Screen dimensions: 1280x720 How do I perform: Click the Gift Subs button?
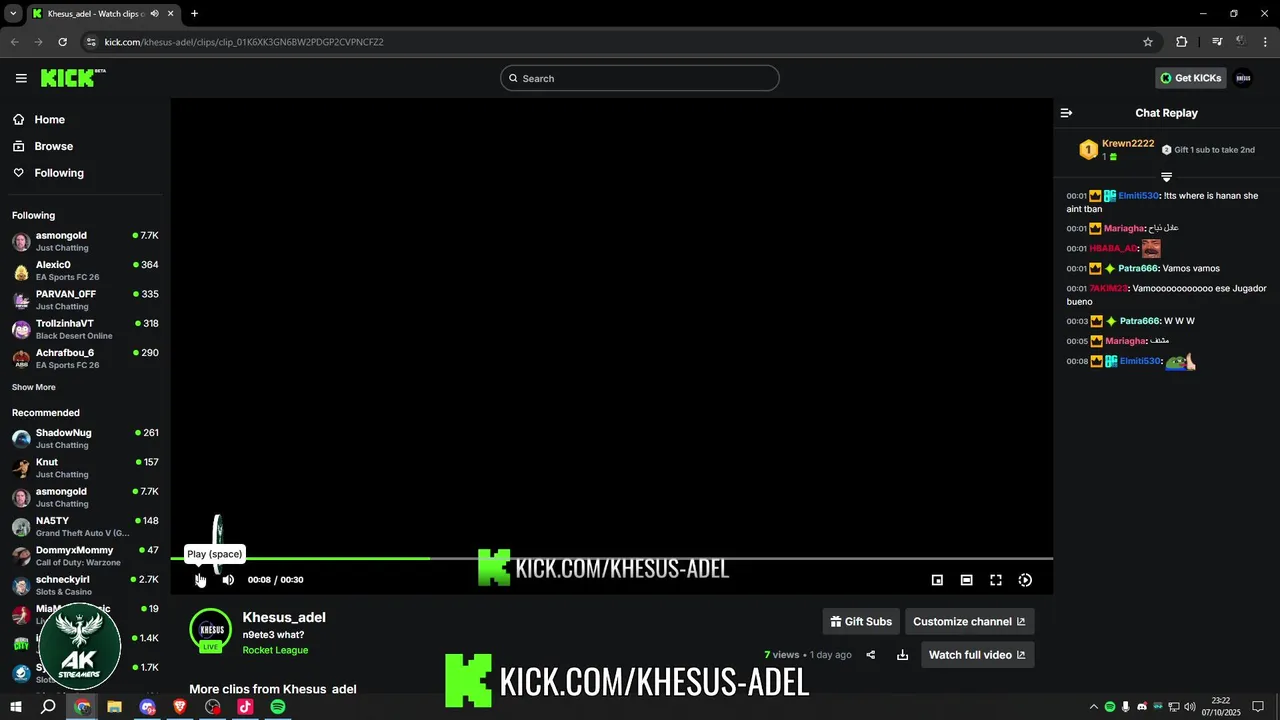861,621
